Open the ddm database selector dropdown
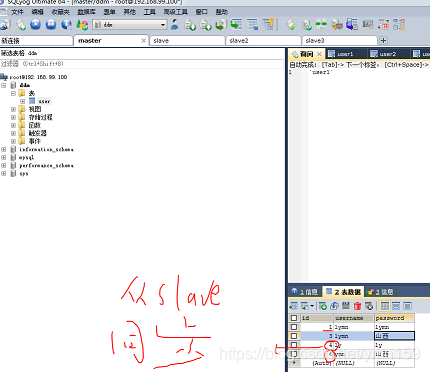The height and width of the screenshot is (372, 430). 130,25
